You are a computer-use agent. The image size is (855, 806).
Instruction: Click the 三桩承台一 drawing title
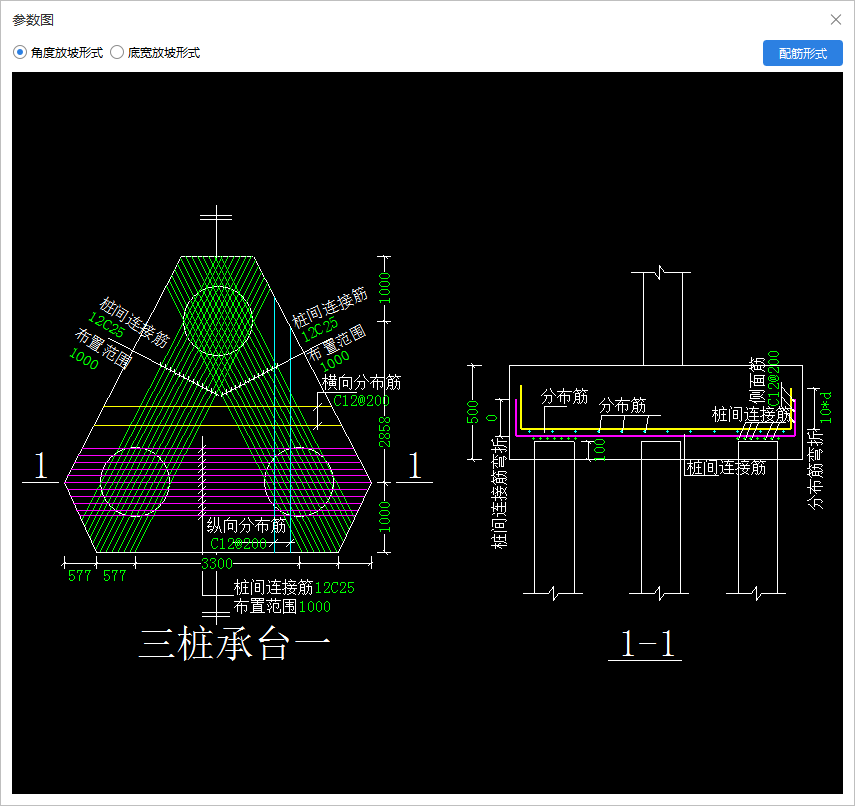tap(234, 644)
